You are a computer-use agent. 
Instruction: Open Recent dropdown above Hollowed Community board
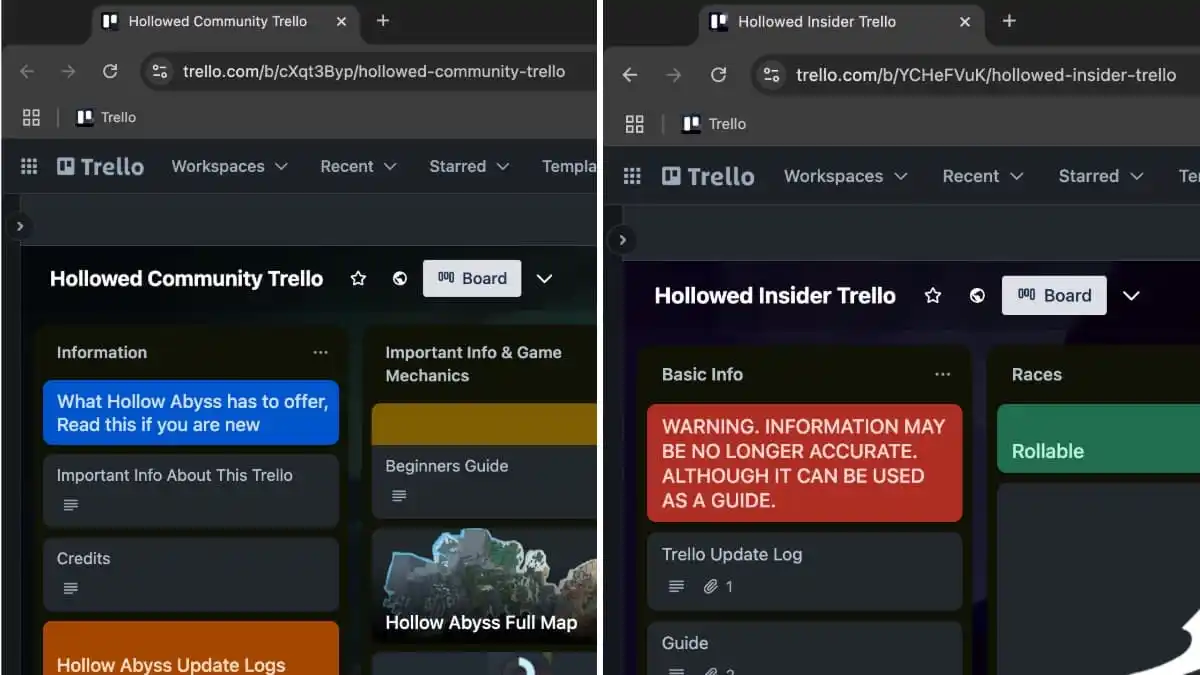358,167
